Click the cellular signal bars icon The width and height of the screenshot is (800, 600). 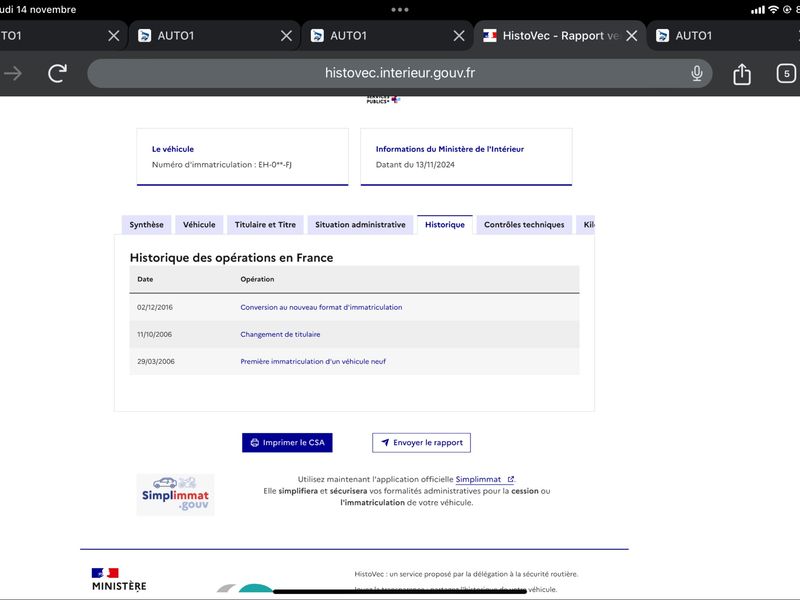click(x=758, y=10)
